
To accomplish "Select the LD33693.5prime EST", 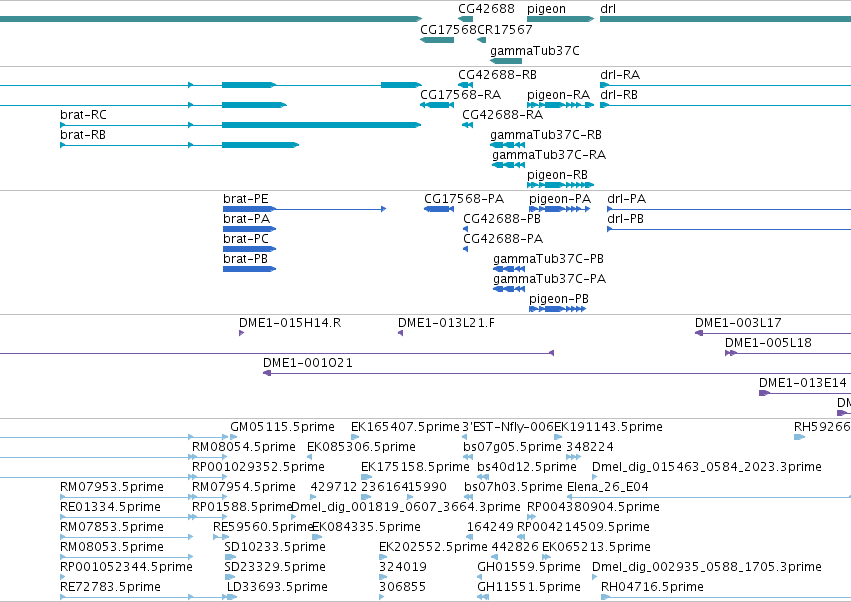I will (x=232, y=597).
